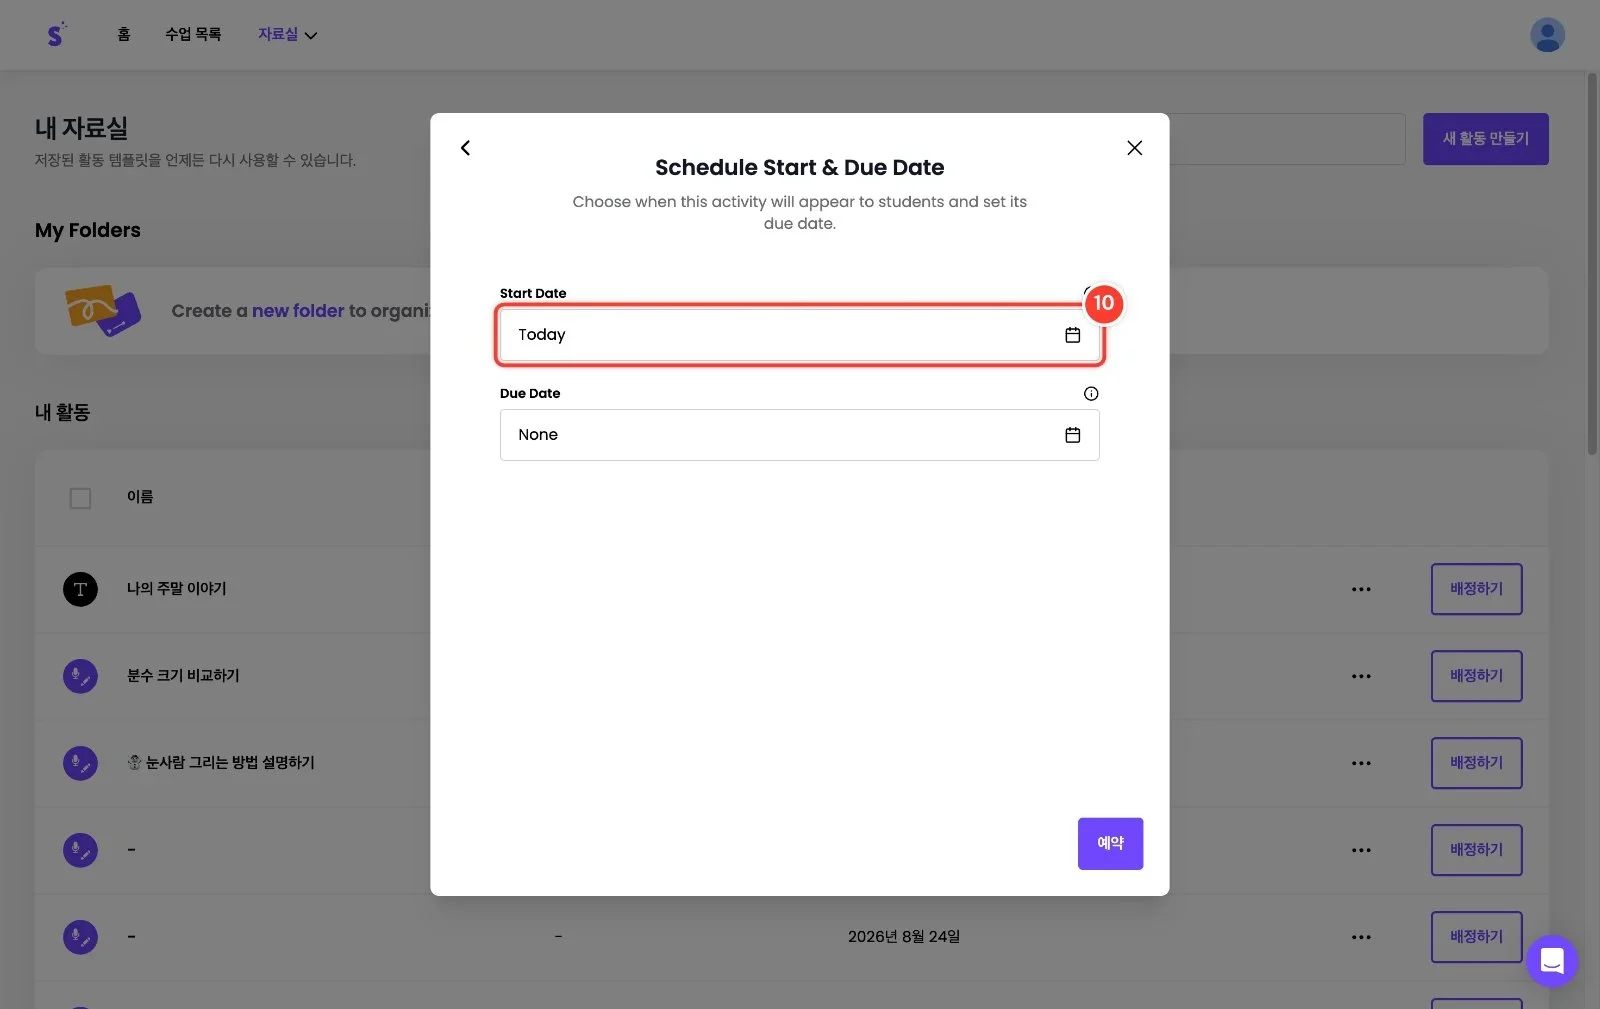Open 수업 목록 in the top navigation
The width and height of the screenshot is (1600, 1009).
click(193, 35)
